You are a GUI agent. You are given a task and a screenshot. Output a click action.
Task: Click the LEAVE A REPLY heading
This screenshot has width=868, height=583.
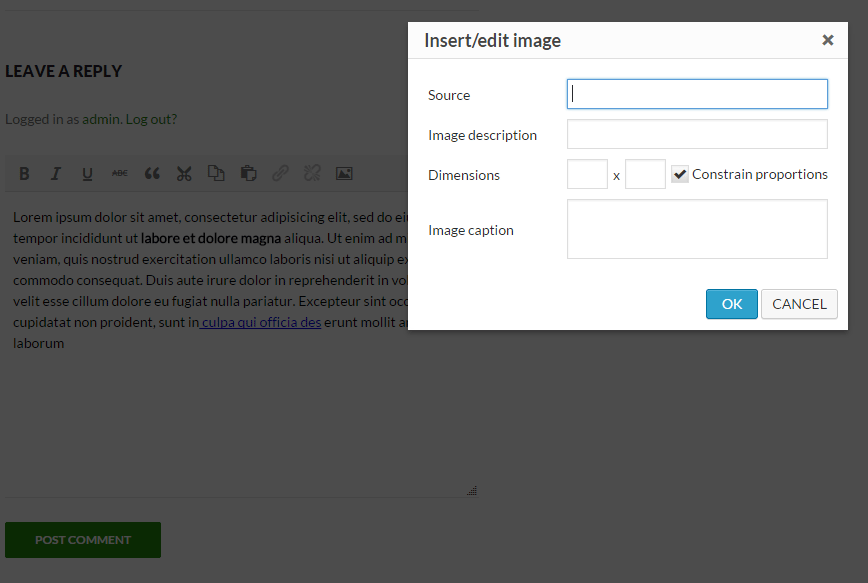(63, 71)
